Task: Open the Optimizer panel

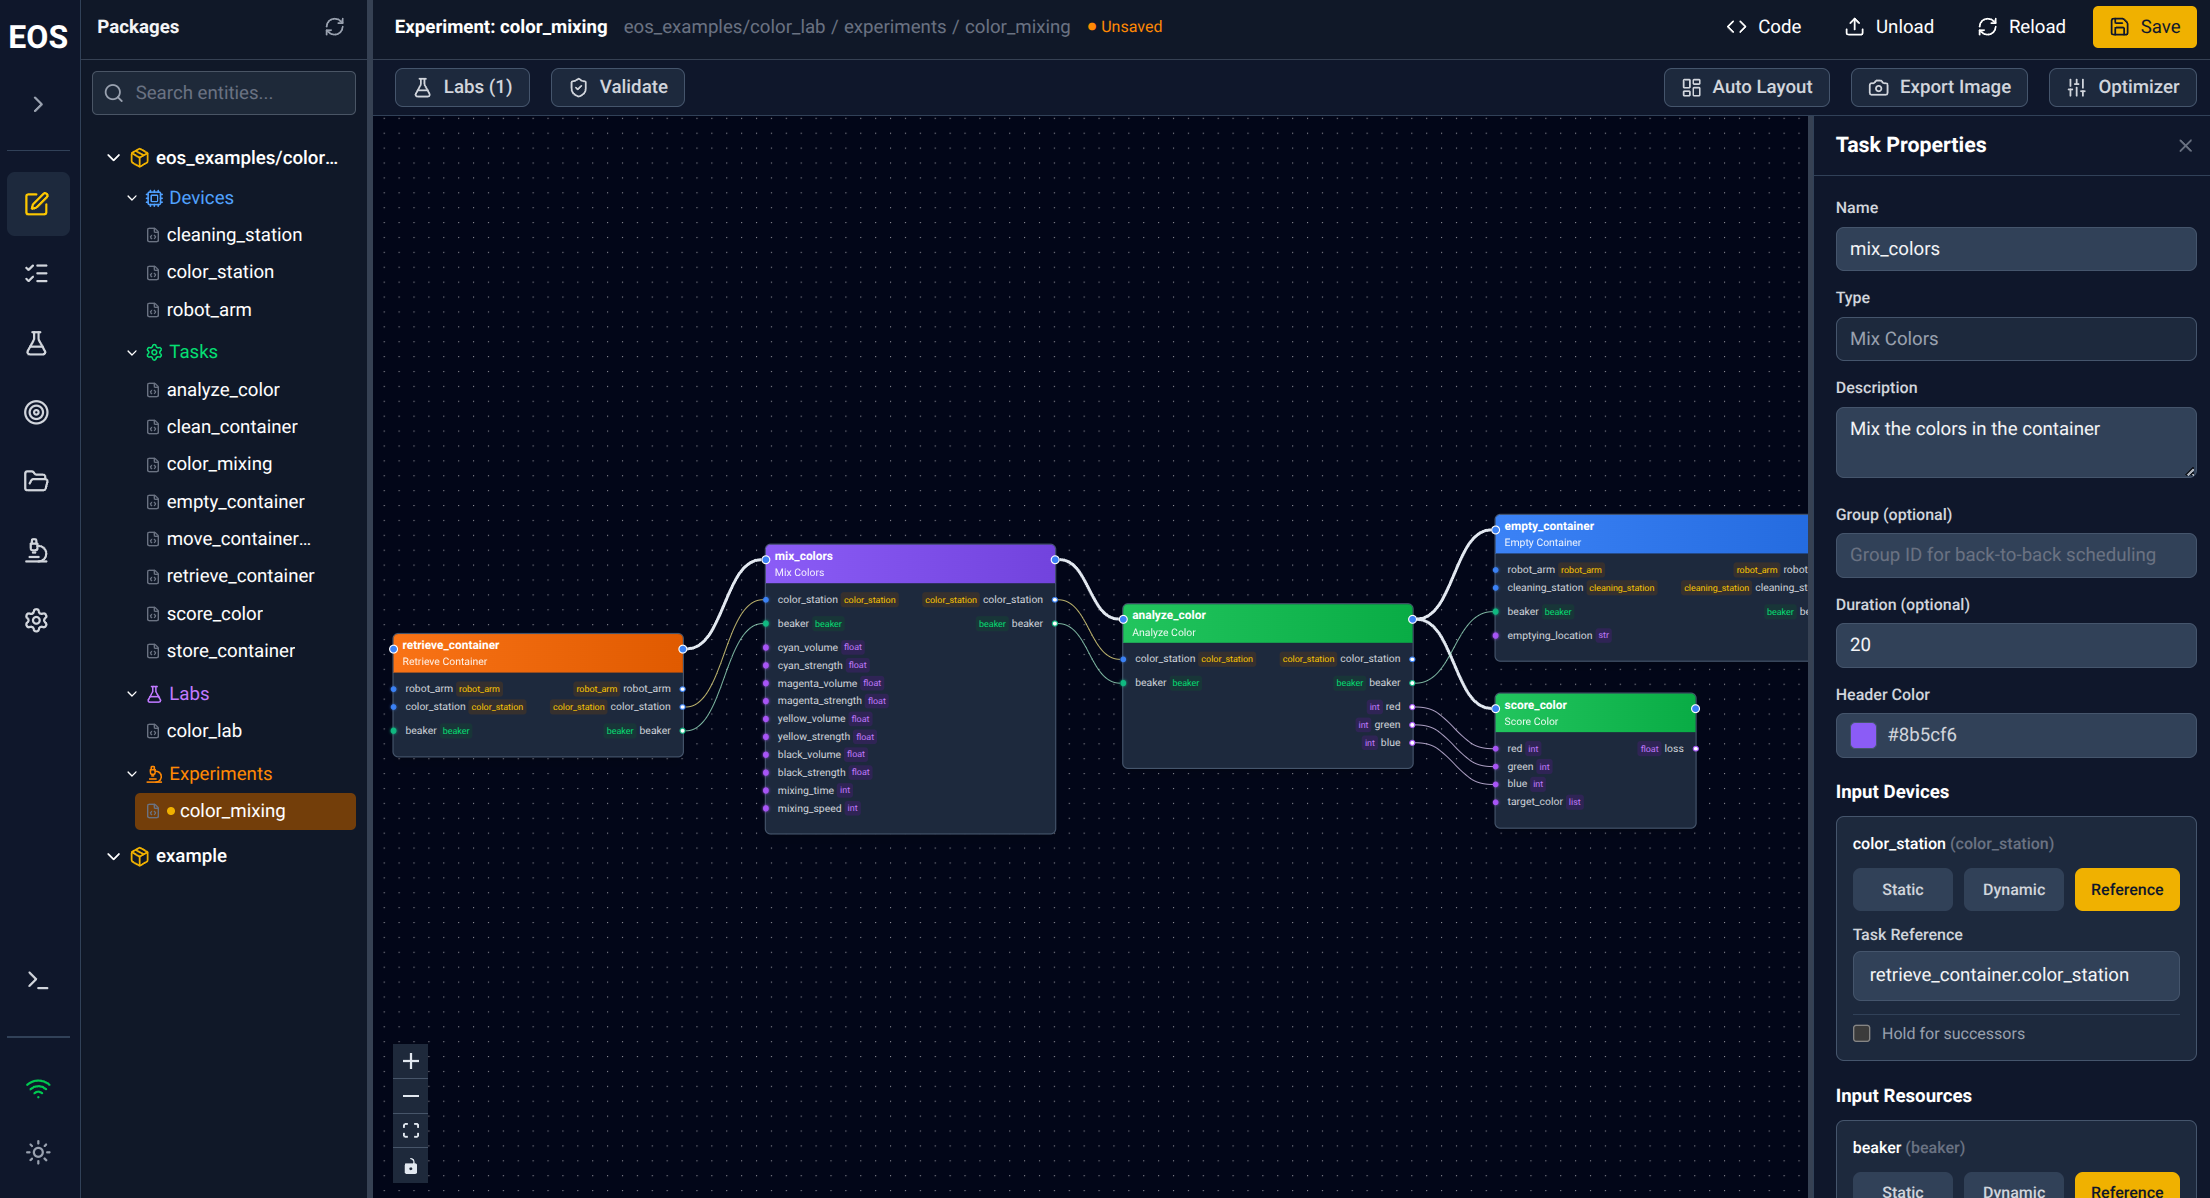Action: pyautogui.click(x=2122, y=87)
